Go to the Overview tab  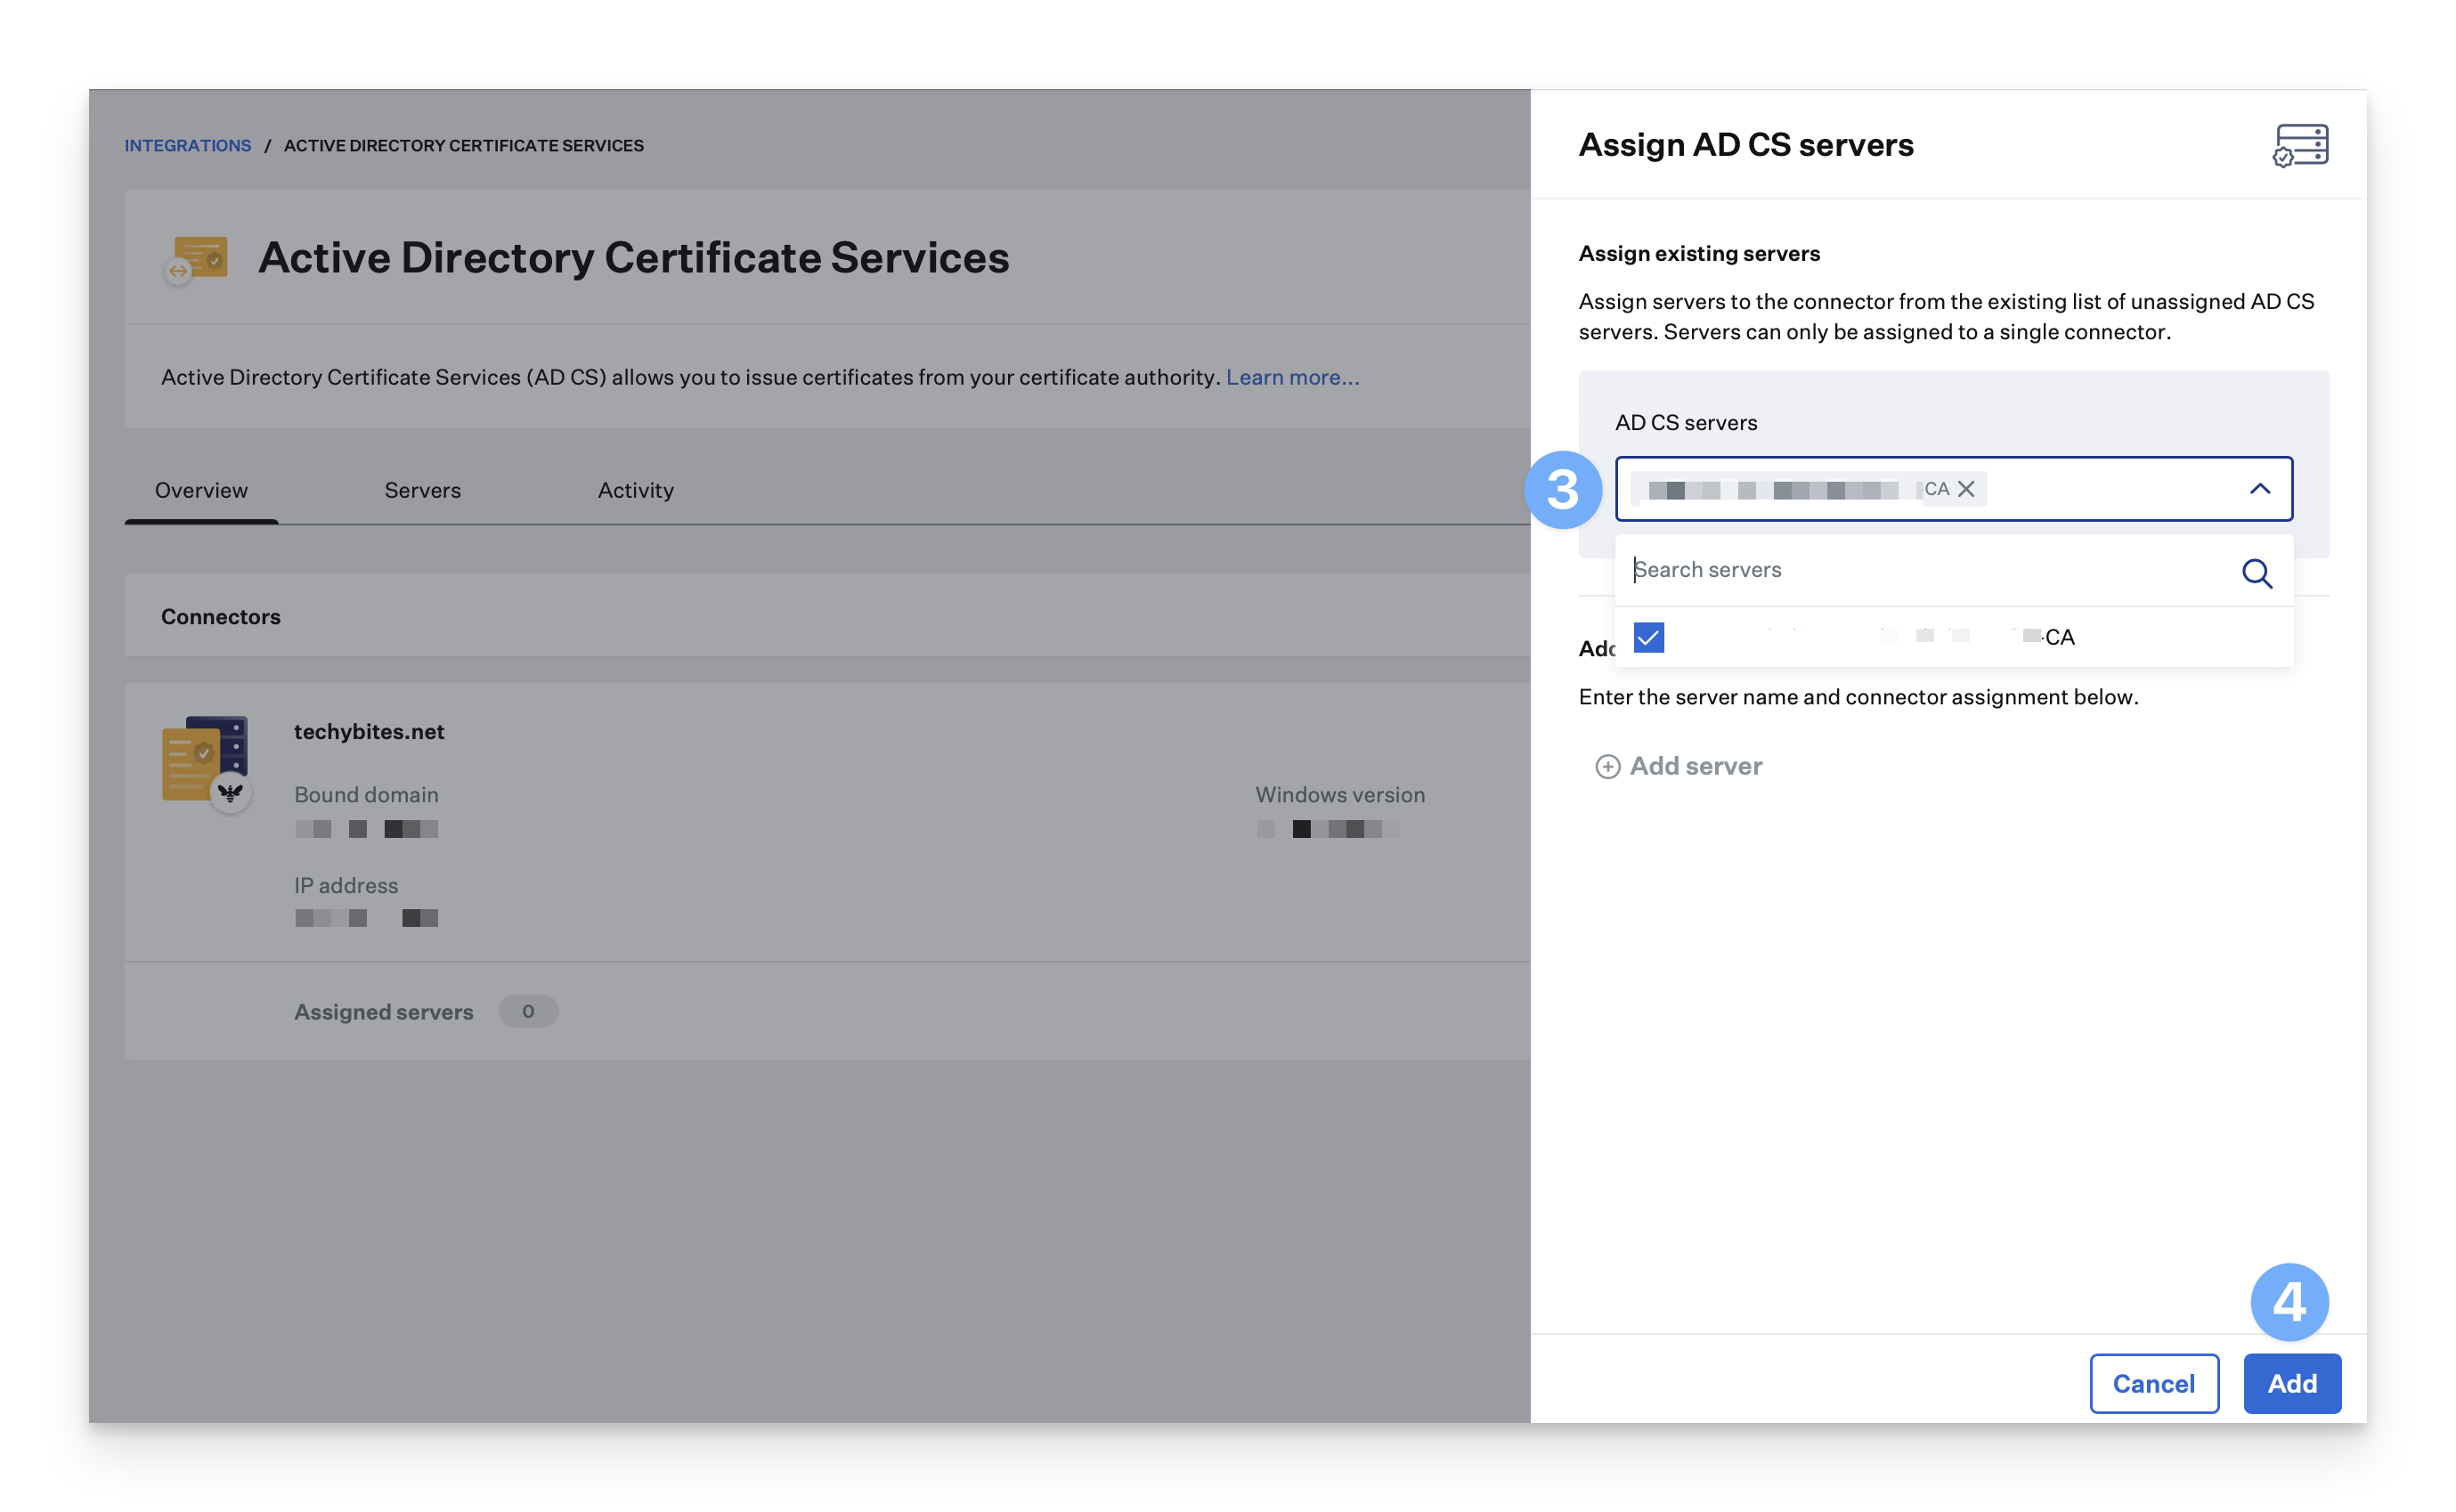point(201,490)
